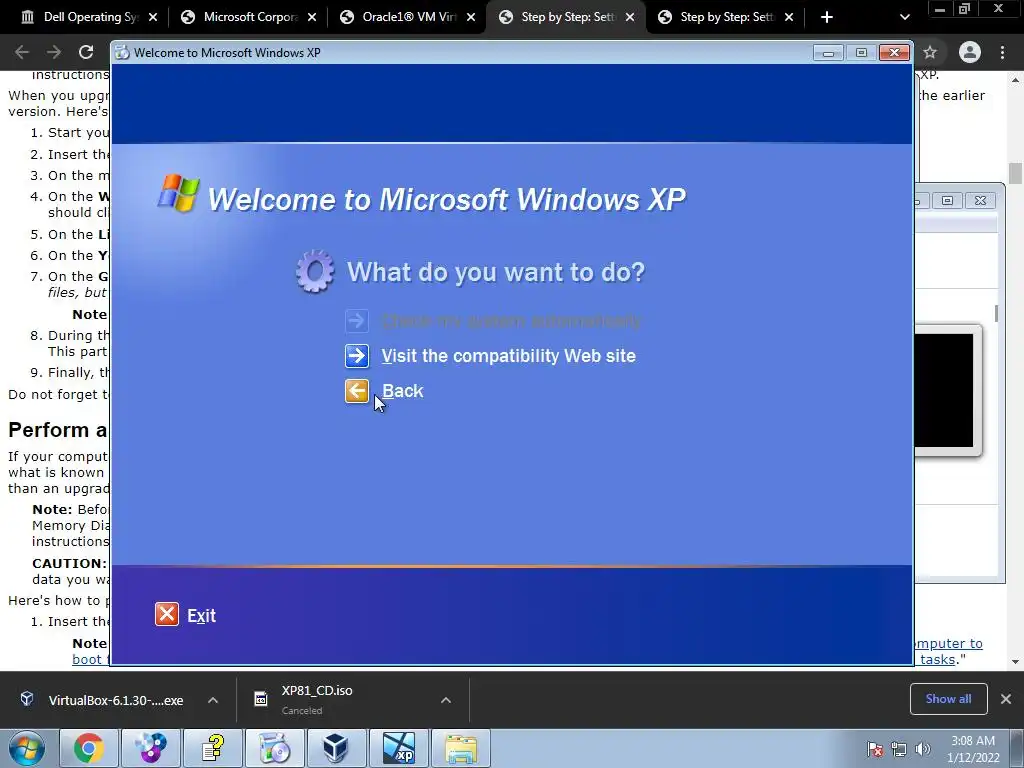Viewport: 1024px width, 768px height.
Task: Open VirtualBox cube in taskbar
Action: coord(336,748)
